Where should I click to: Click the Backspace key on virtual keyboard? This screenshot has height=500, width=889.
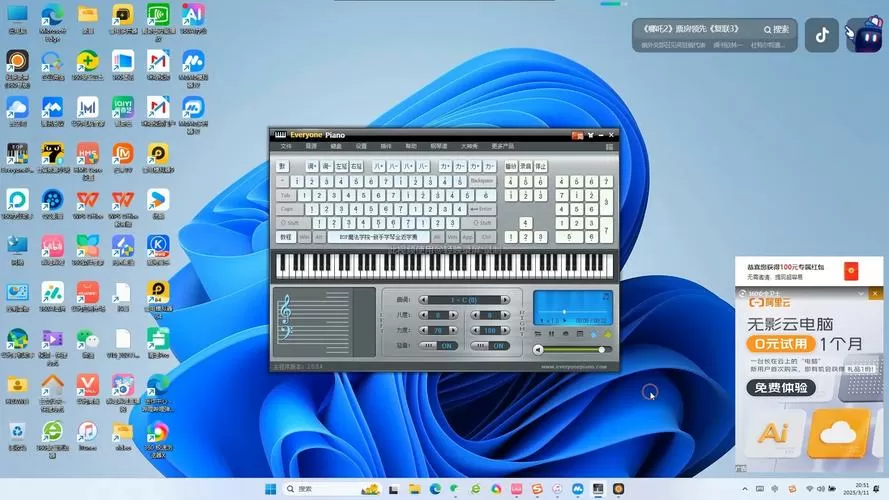pos(482,181)
